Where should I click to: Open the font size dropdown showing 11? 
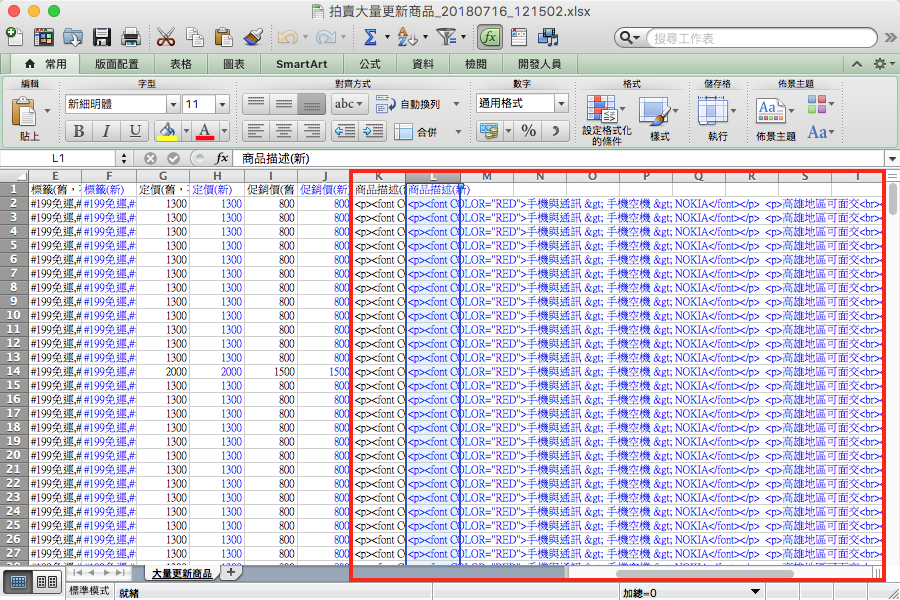(x=221, y=104)
